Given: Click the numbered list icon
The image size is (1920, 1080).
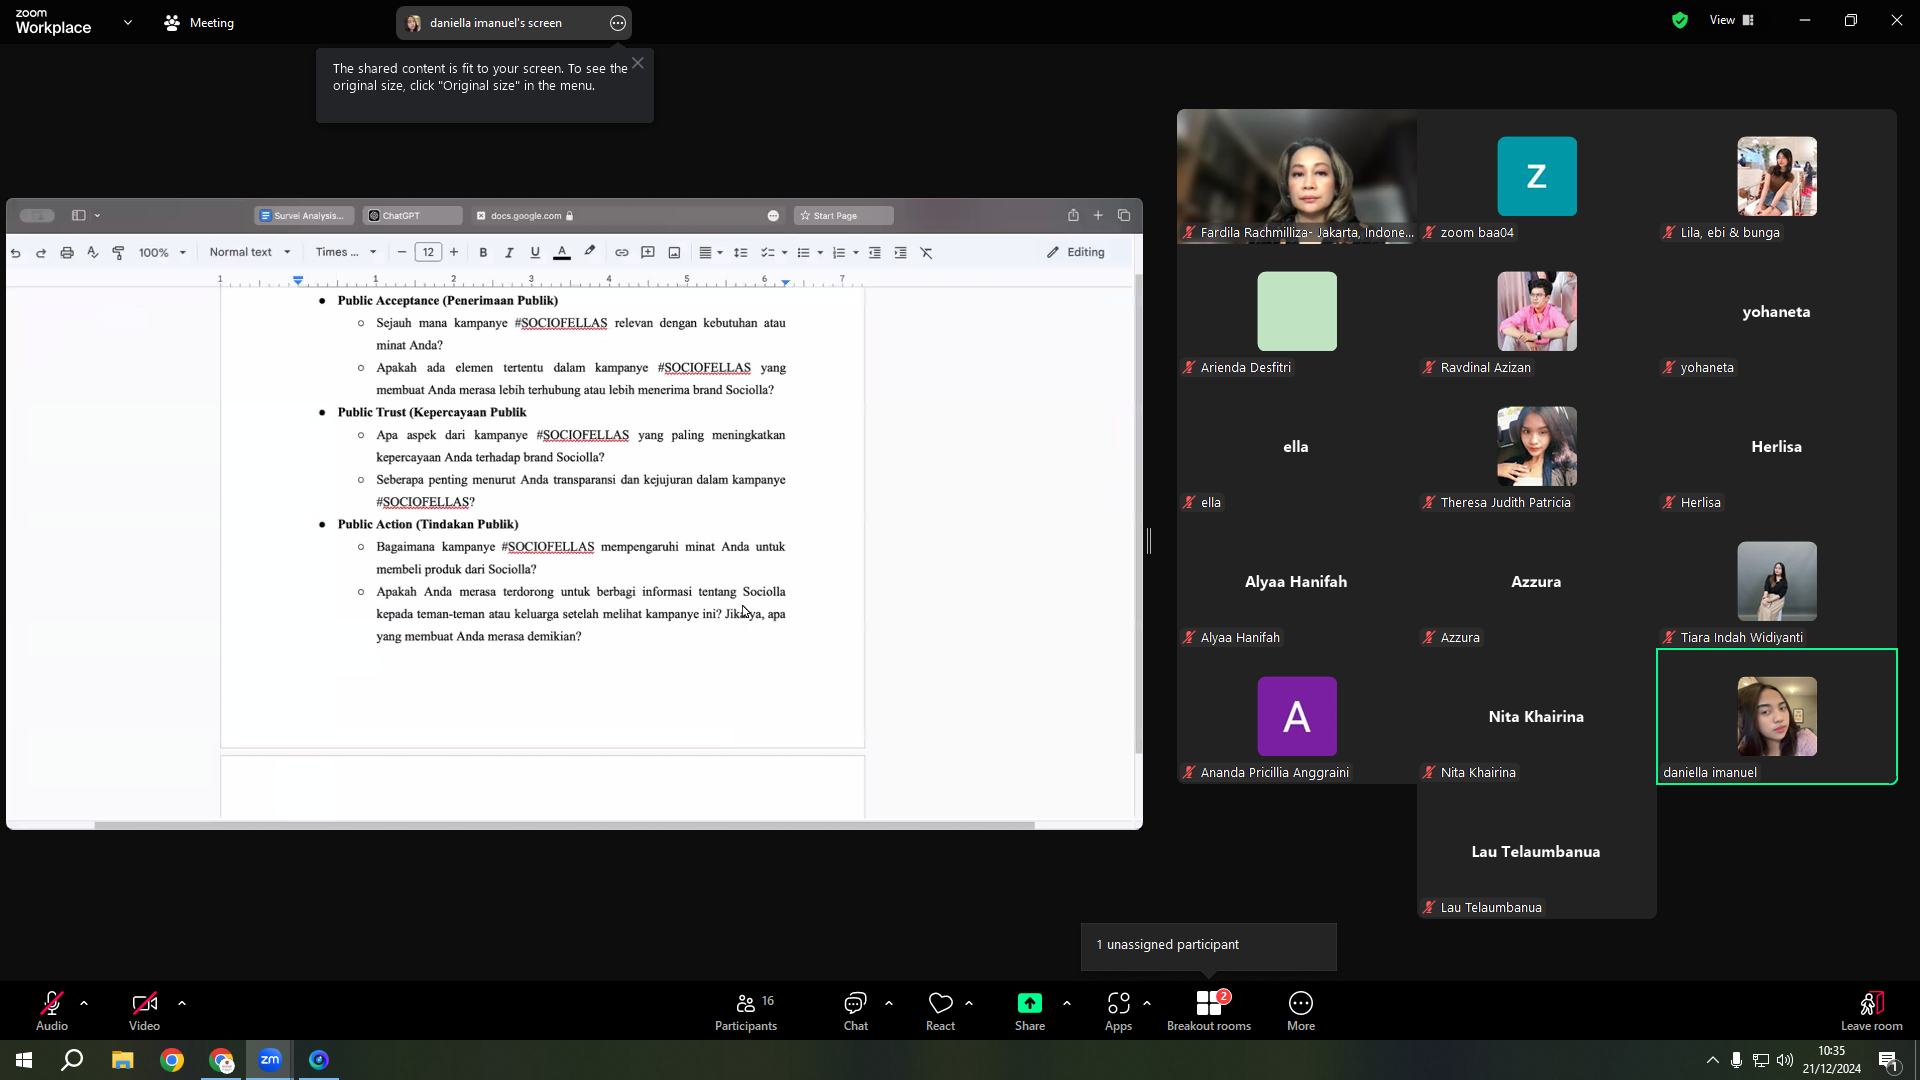Looking at the screenshot, I should tap(839, 253).
